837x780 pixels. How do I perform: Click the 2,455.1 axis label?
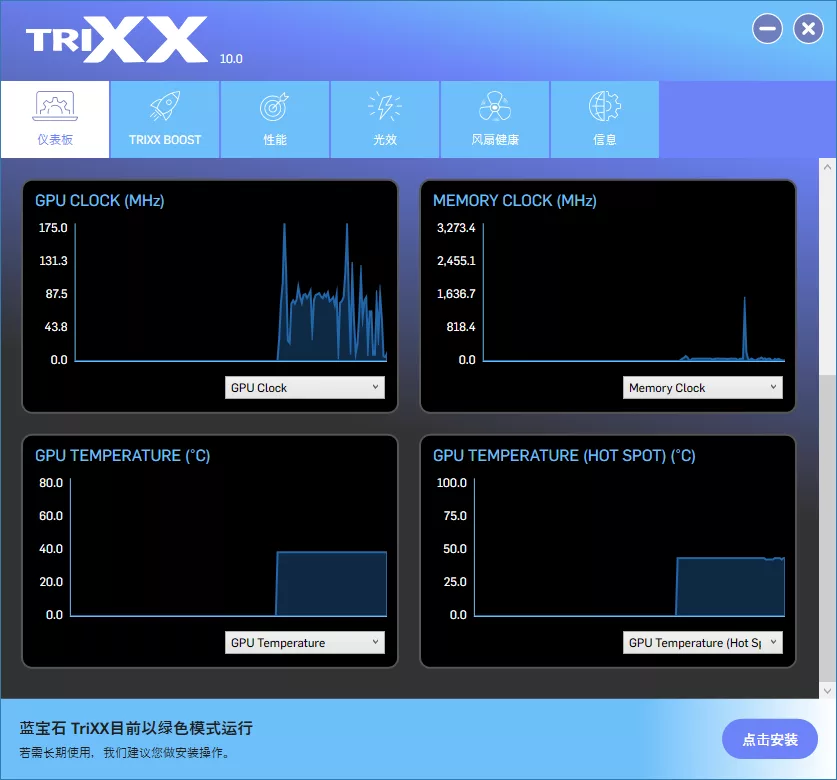click(456, 261)
